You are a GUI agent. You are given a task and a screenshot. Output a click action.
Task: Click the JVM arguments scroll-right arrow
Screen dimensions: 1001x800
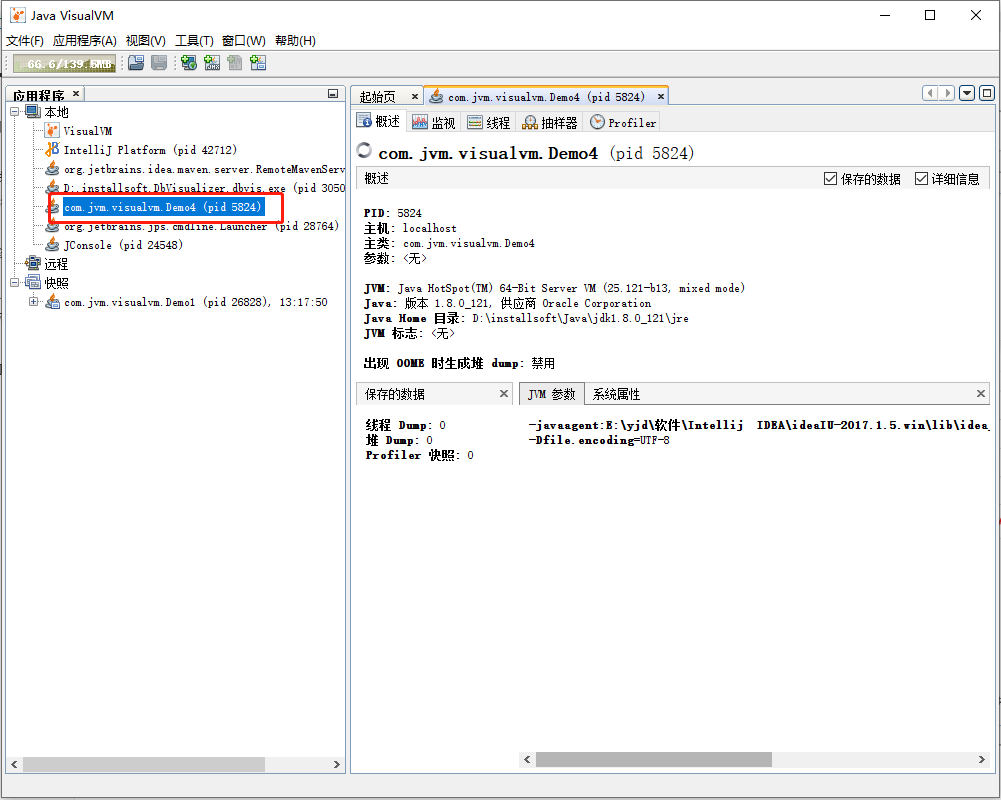pos(982,759)
